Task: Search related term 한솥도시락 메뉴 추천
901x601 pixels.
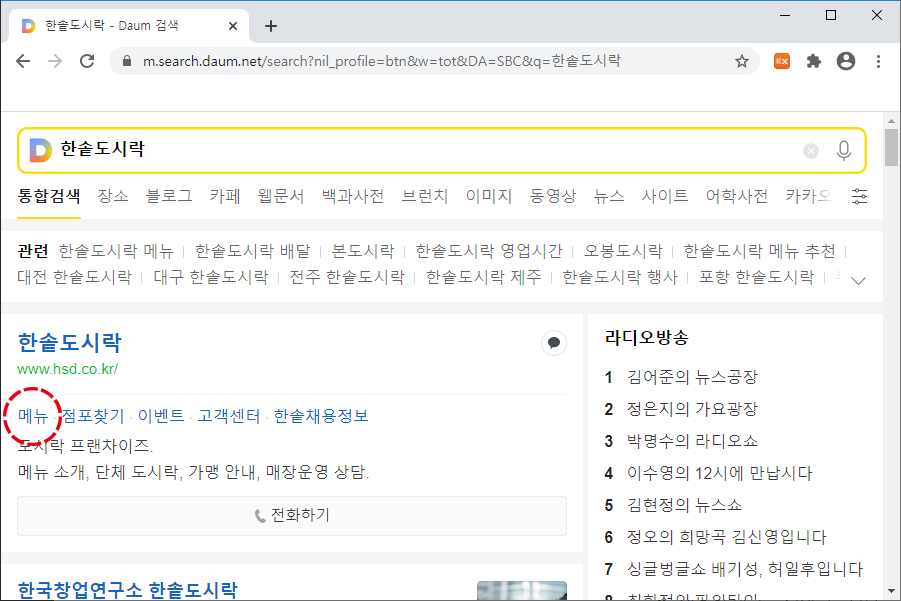Action: (759, 251)
